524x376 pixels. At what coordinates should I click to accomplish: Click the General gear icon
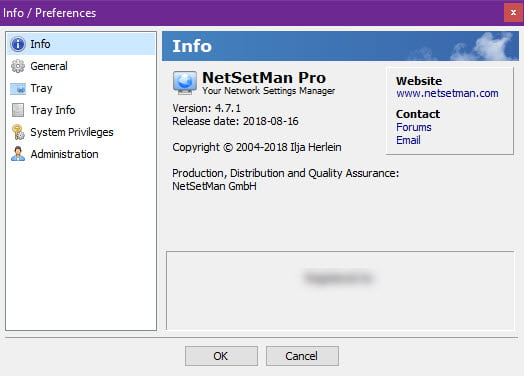(x=18, y=66)
